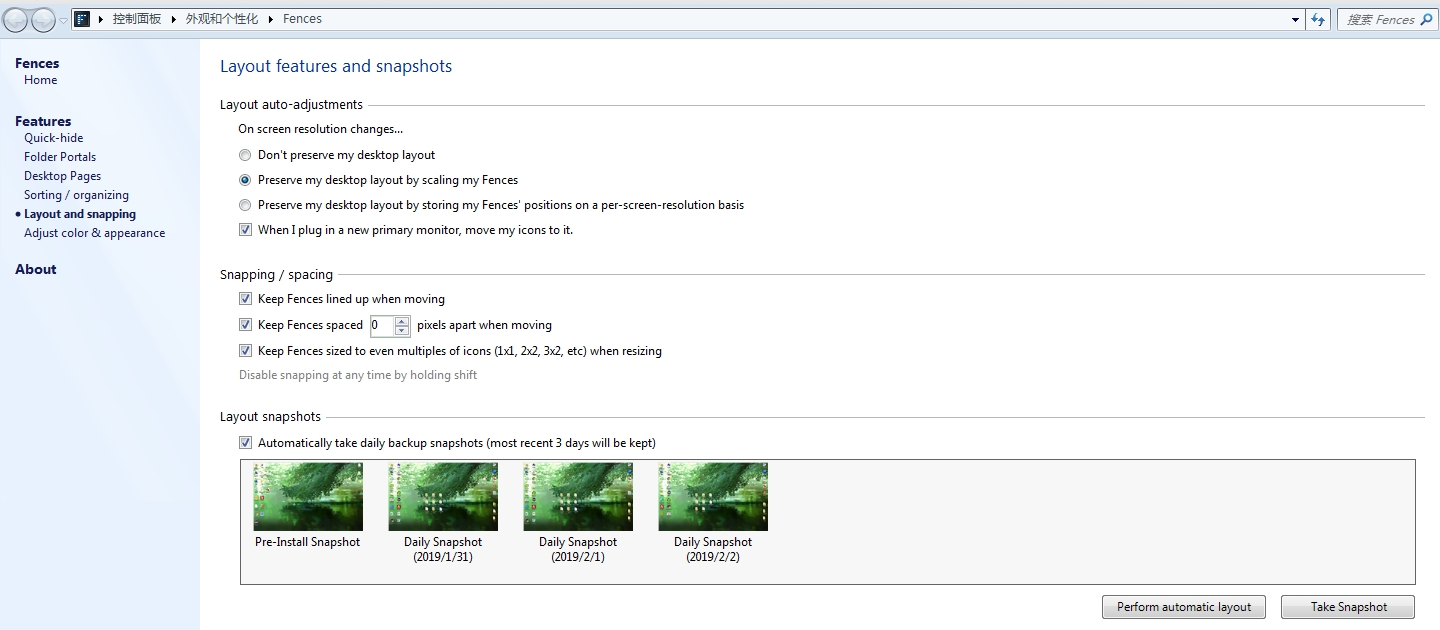
Task: Click the Fences breadcrumb item
Action: coord(303,19)
